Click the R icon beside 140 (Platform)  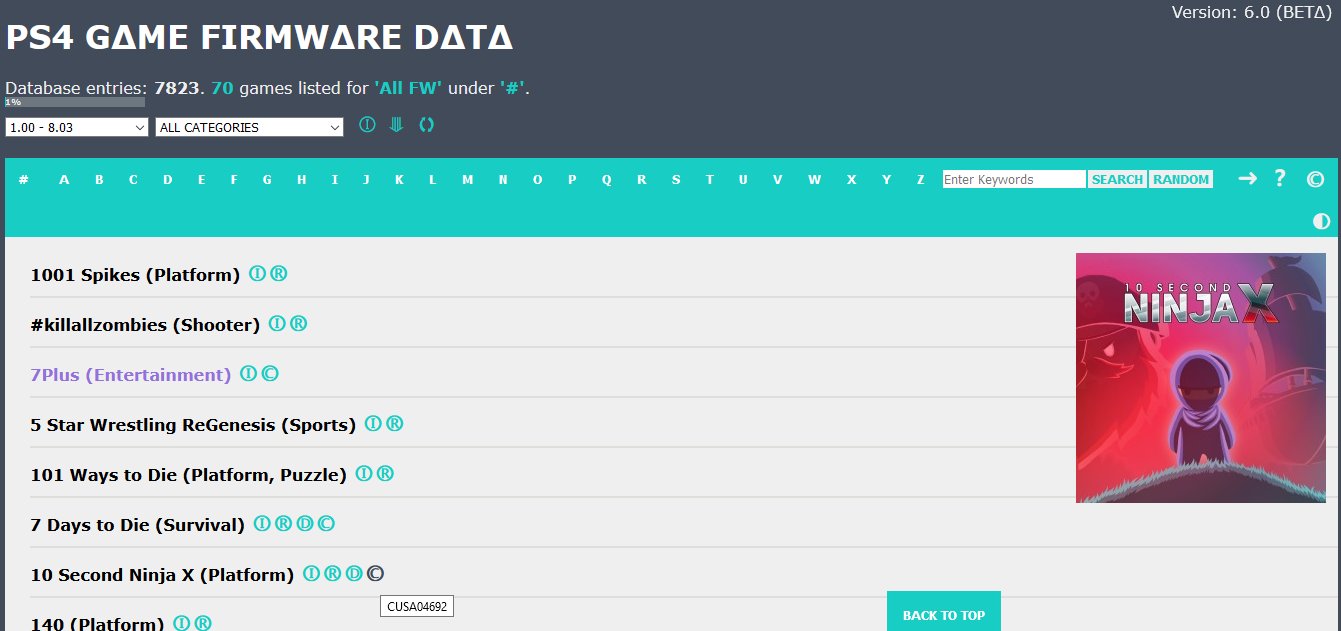[x=202, y=623]
